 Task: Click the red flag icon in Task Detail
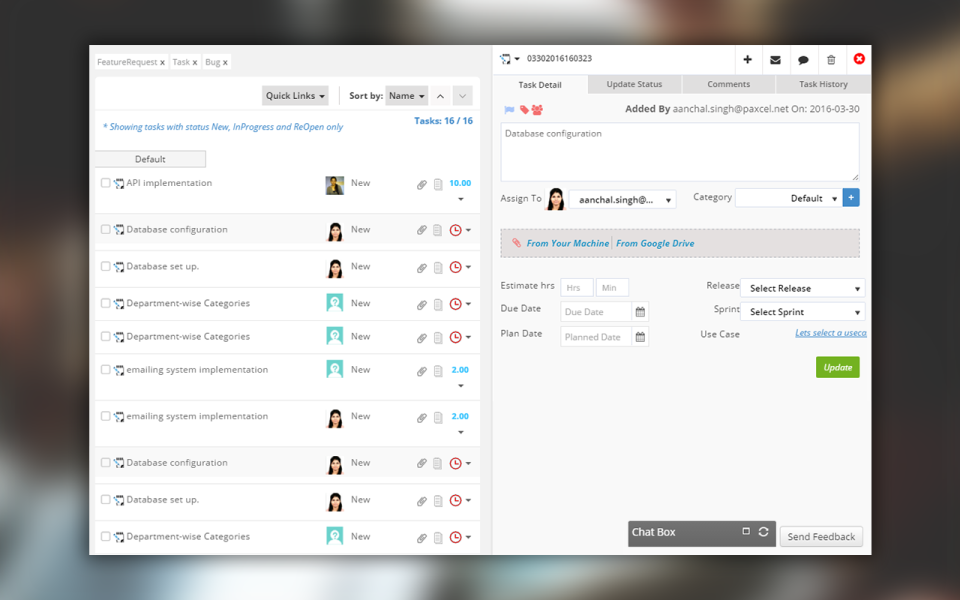509,110
